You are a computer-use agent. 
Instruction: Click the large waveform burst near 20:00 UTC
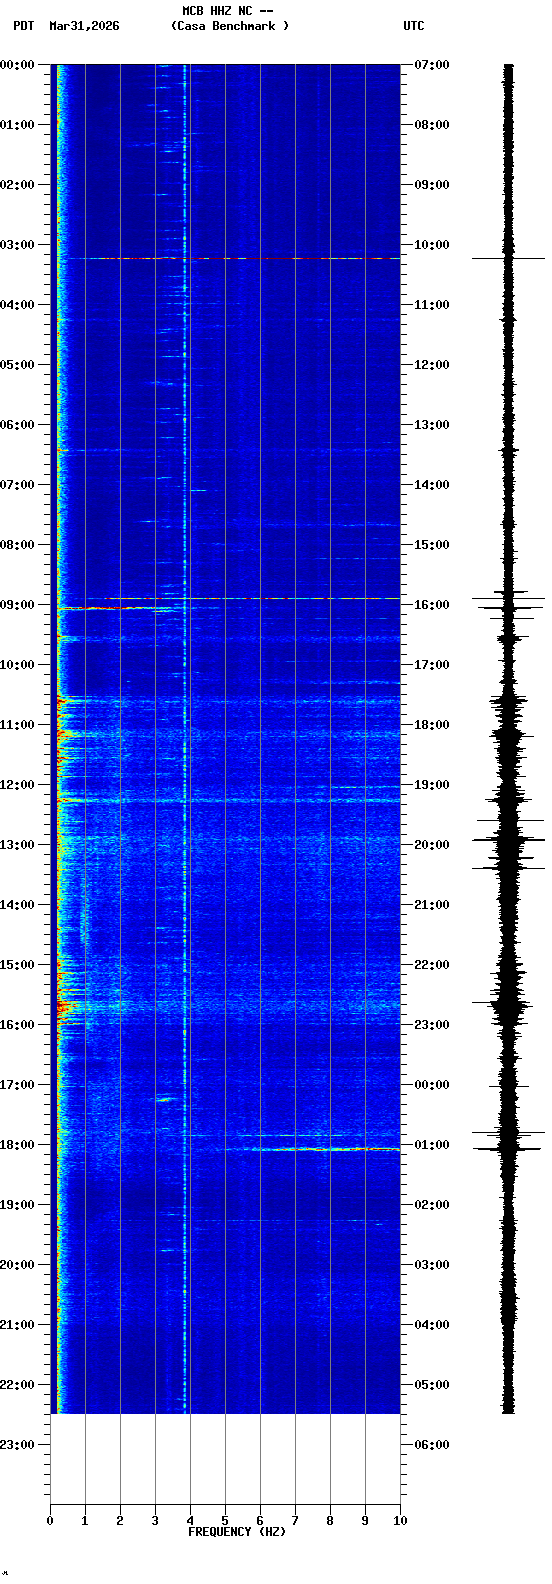(509, 842)
